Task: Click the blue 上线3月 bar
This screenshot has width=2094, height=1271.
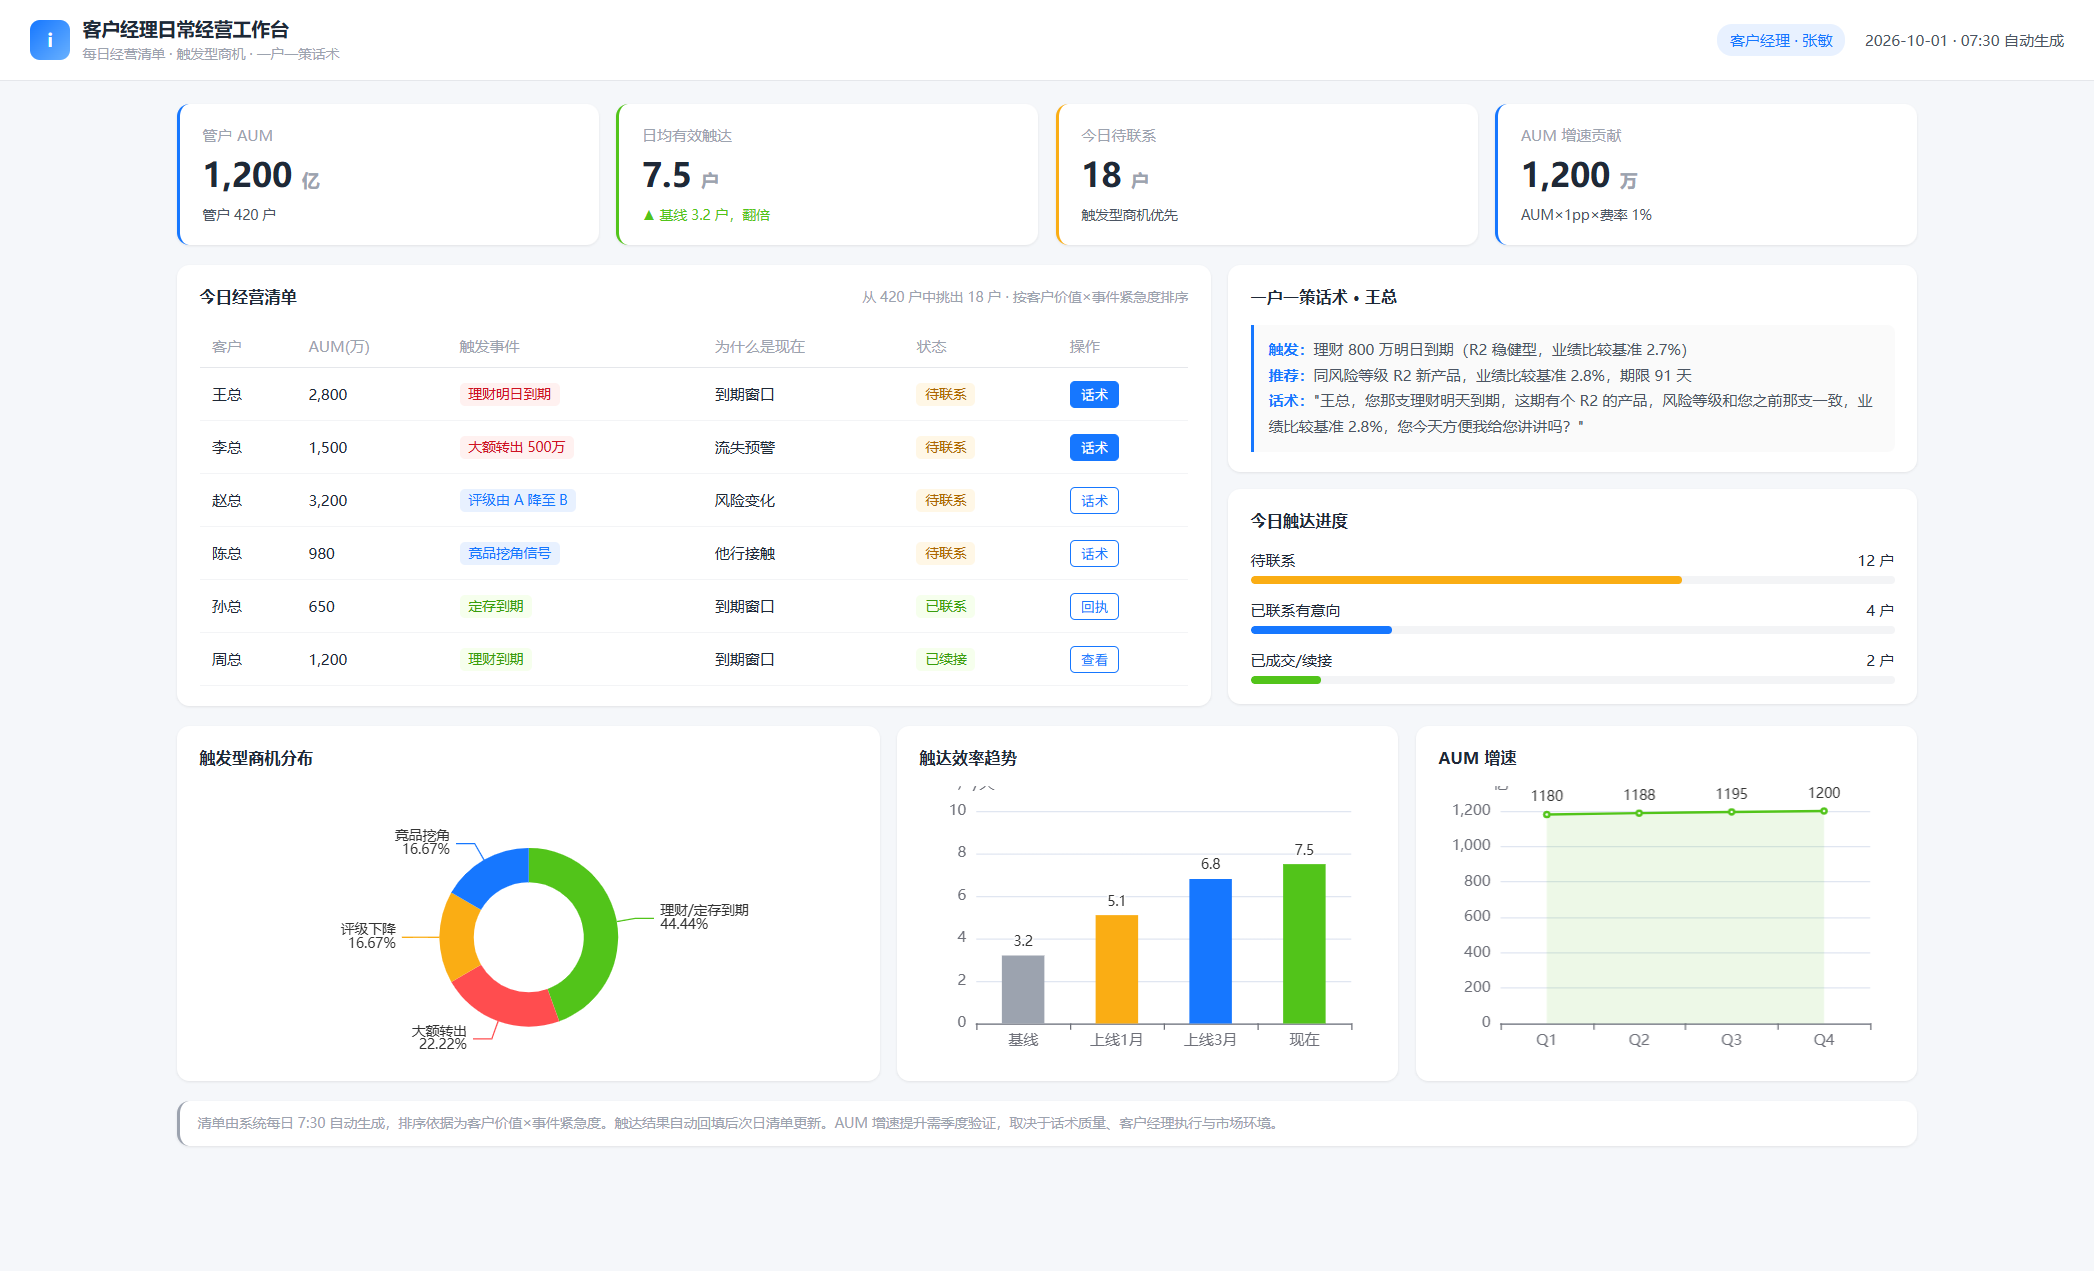Action: coord(1210,951)
